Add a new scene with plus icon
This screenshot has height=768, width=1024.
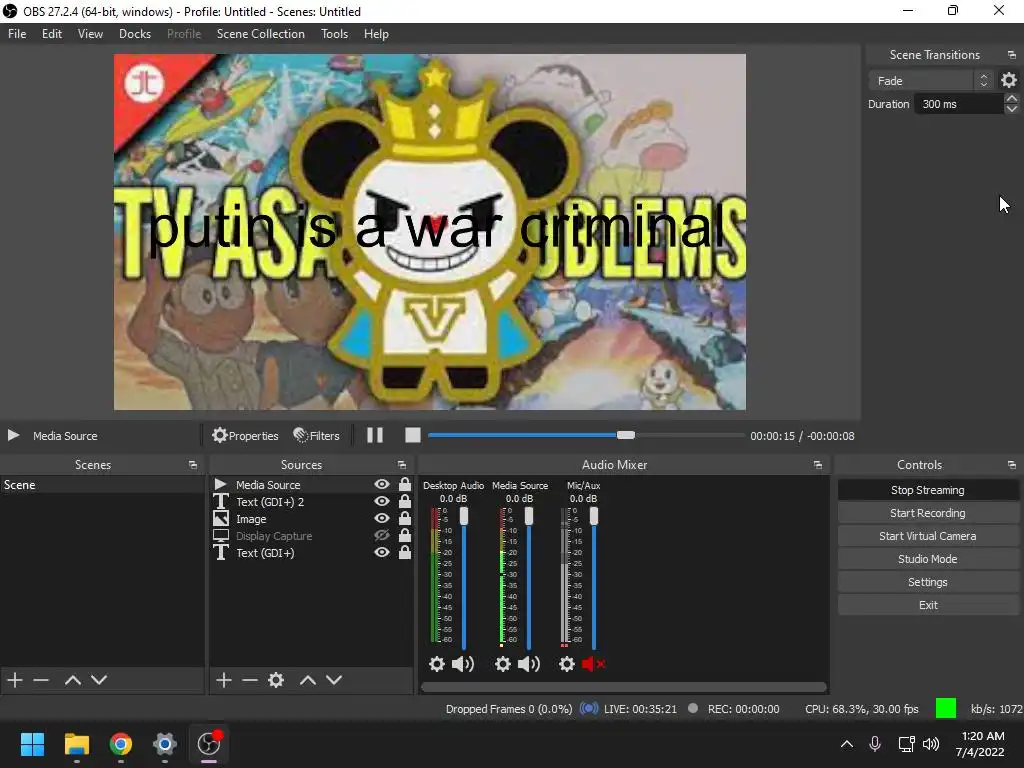(15, 680)
